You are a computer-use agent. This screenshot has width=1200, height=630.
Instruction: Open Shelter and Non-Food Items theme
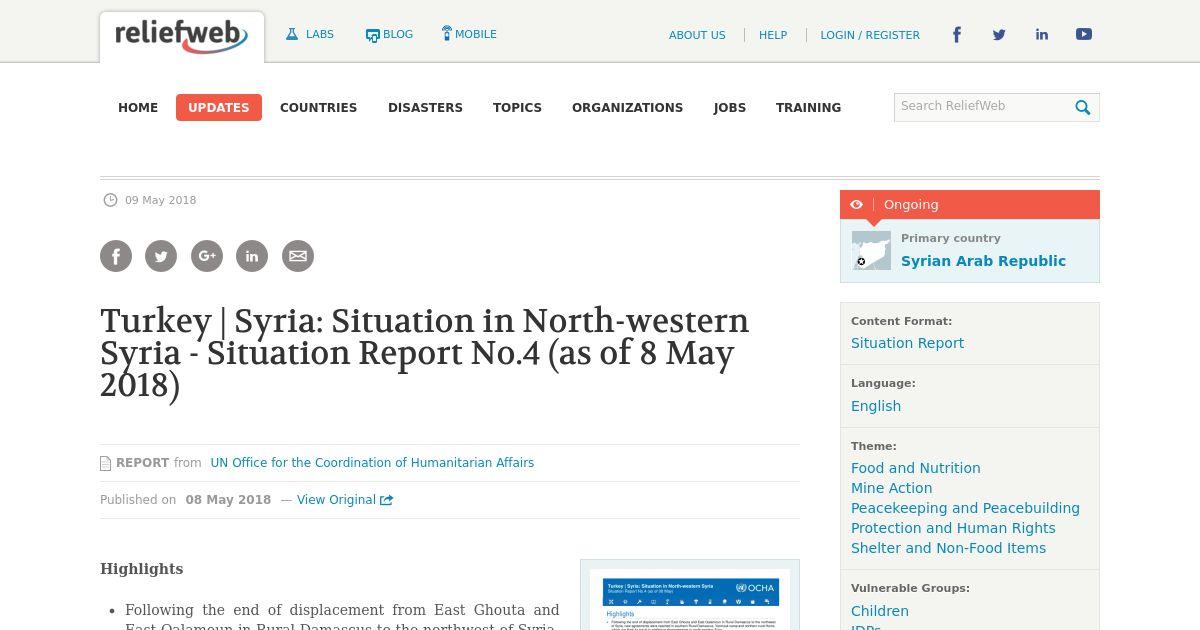click(x=948, y=548)
